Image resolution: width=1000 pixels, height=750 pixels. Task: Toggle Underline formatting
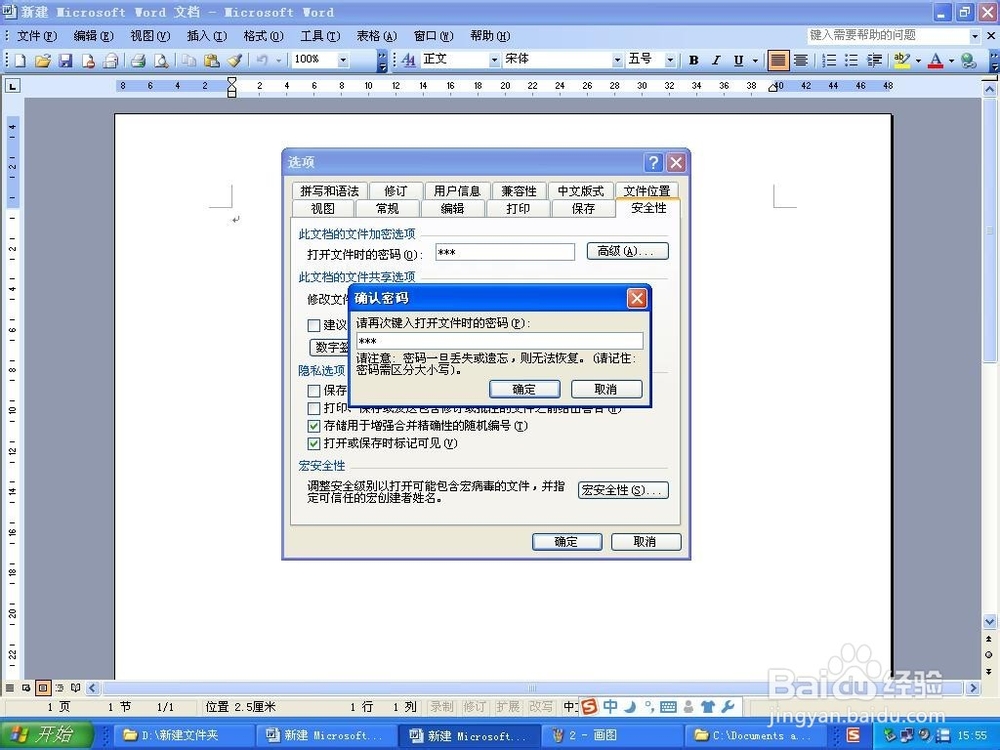(738, 61)
